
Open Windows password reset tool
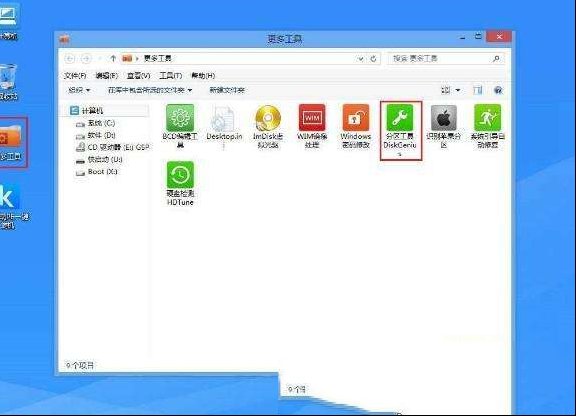tap(356, 126)
